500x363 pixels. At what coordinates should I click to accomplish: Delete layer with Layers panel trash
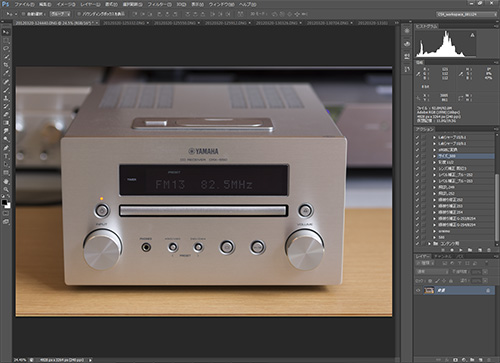pos(489,360)
